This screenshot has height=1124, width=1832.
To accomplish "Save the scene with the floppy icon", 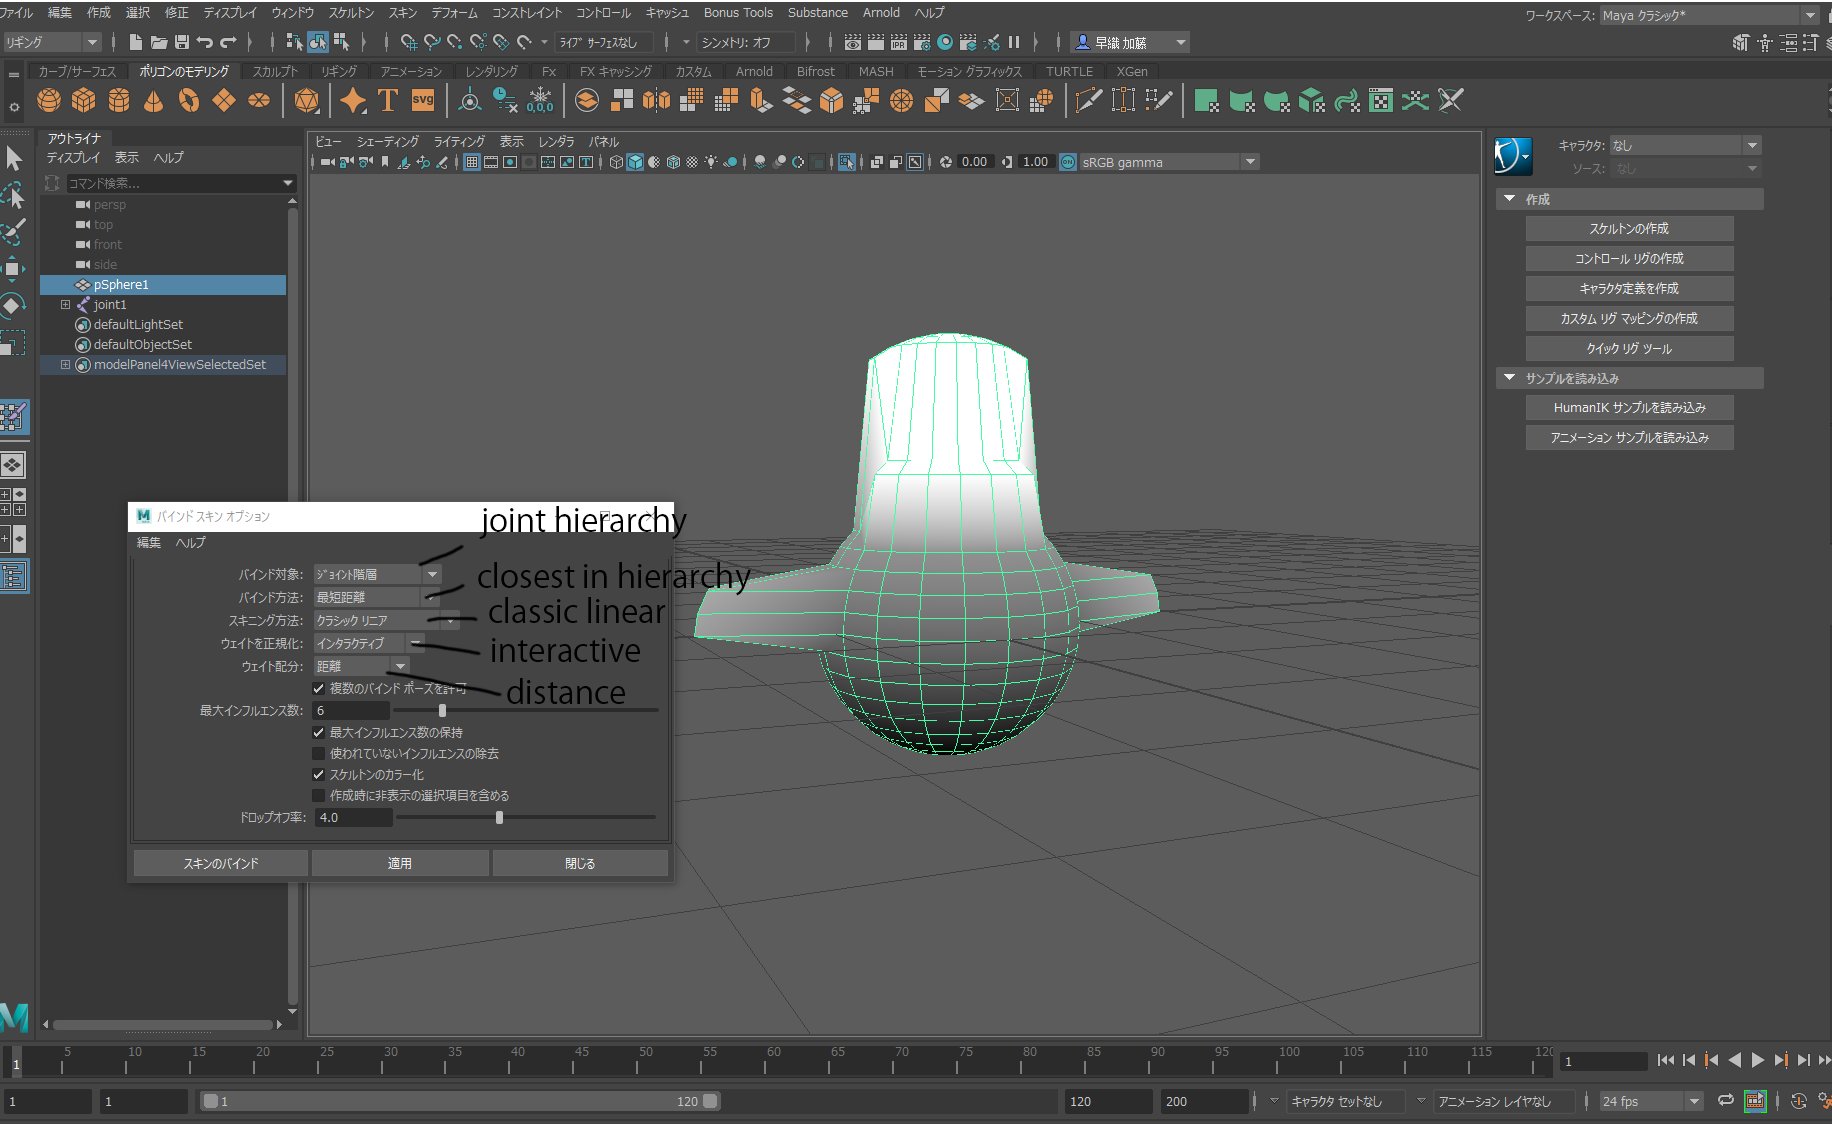I will point(182,42).
